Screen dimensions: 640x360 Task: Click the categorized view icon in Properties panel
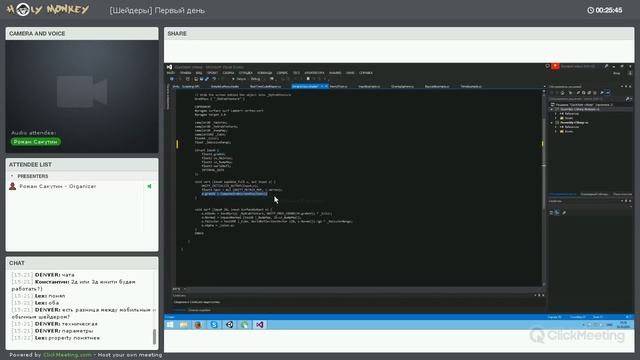tap(551, 213)
